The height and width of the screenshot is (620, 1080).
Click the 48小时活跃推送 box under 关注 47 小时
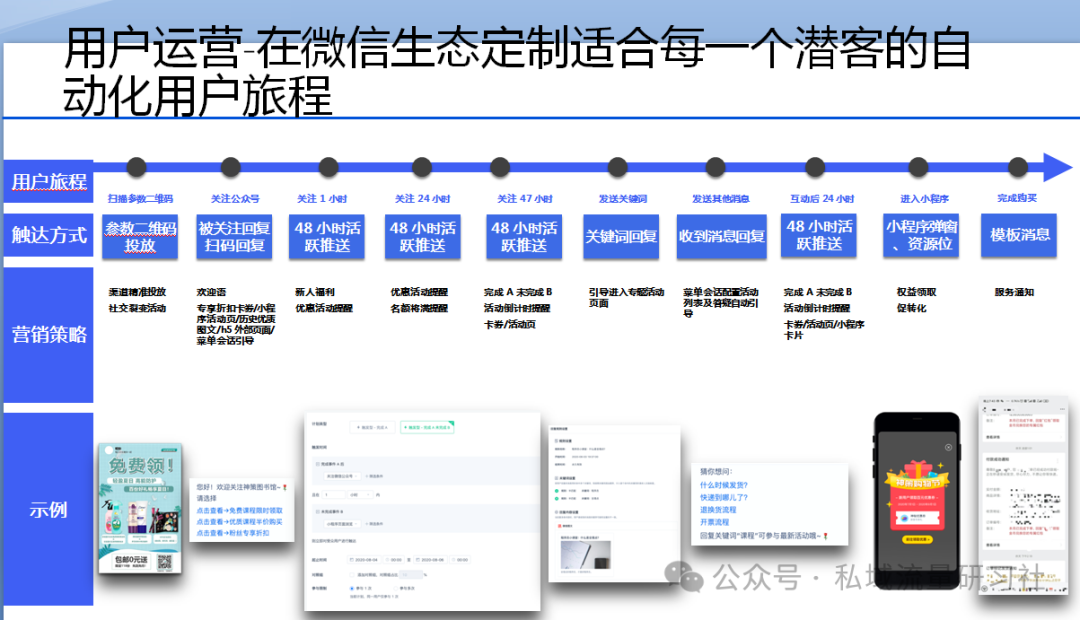pyautogui.click(x=523, y=236)
